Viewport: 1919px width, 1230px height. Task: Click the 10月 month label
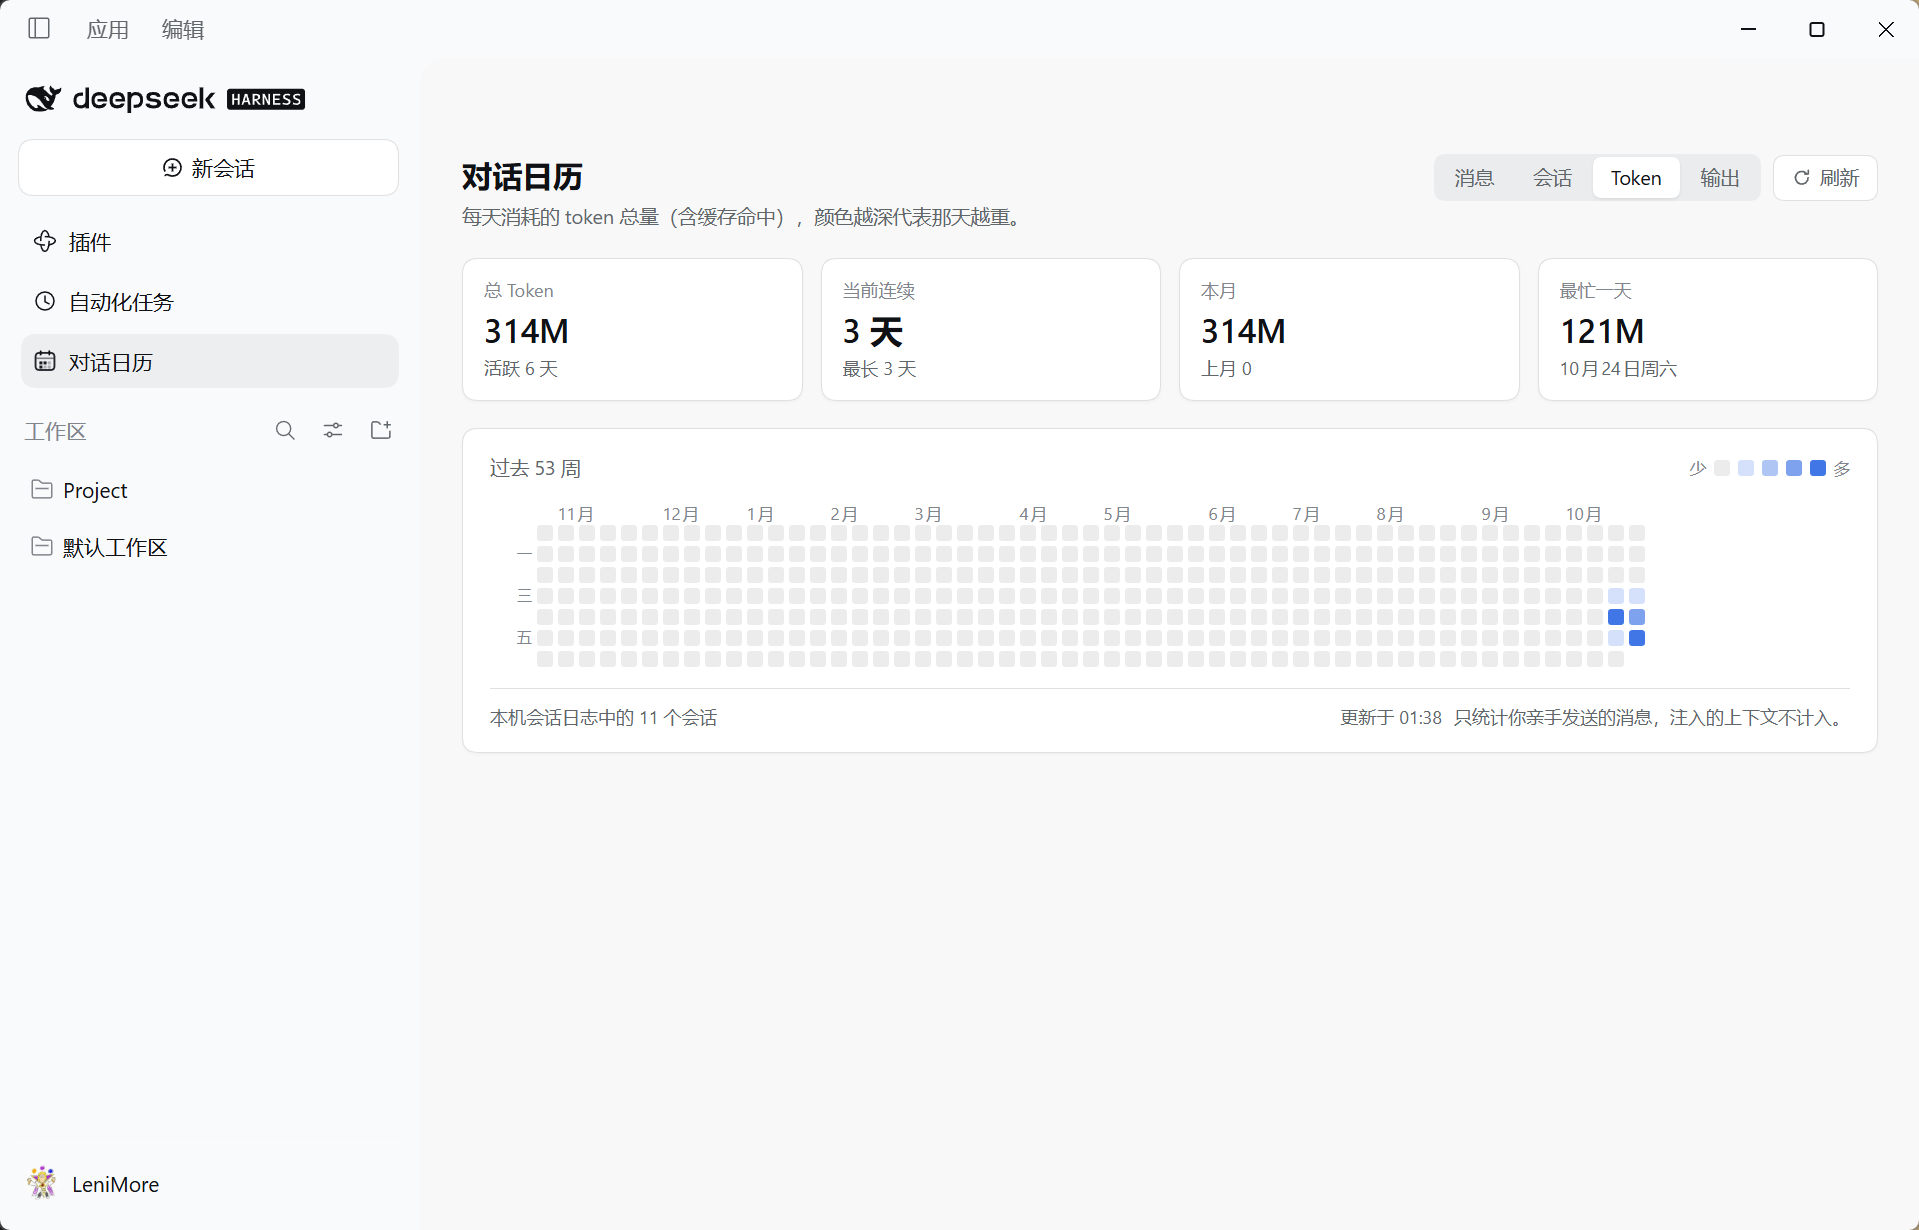pyautogui.click(x=1584, y=514)
